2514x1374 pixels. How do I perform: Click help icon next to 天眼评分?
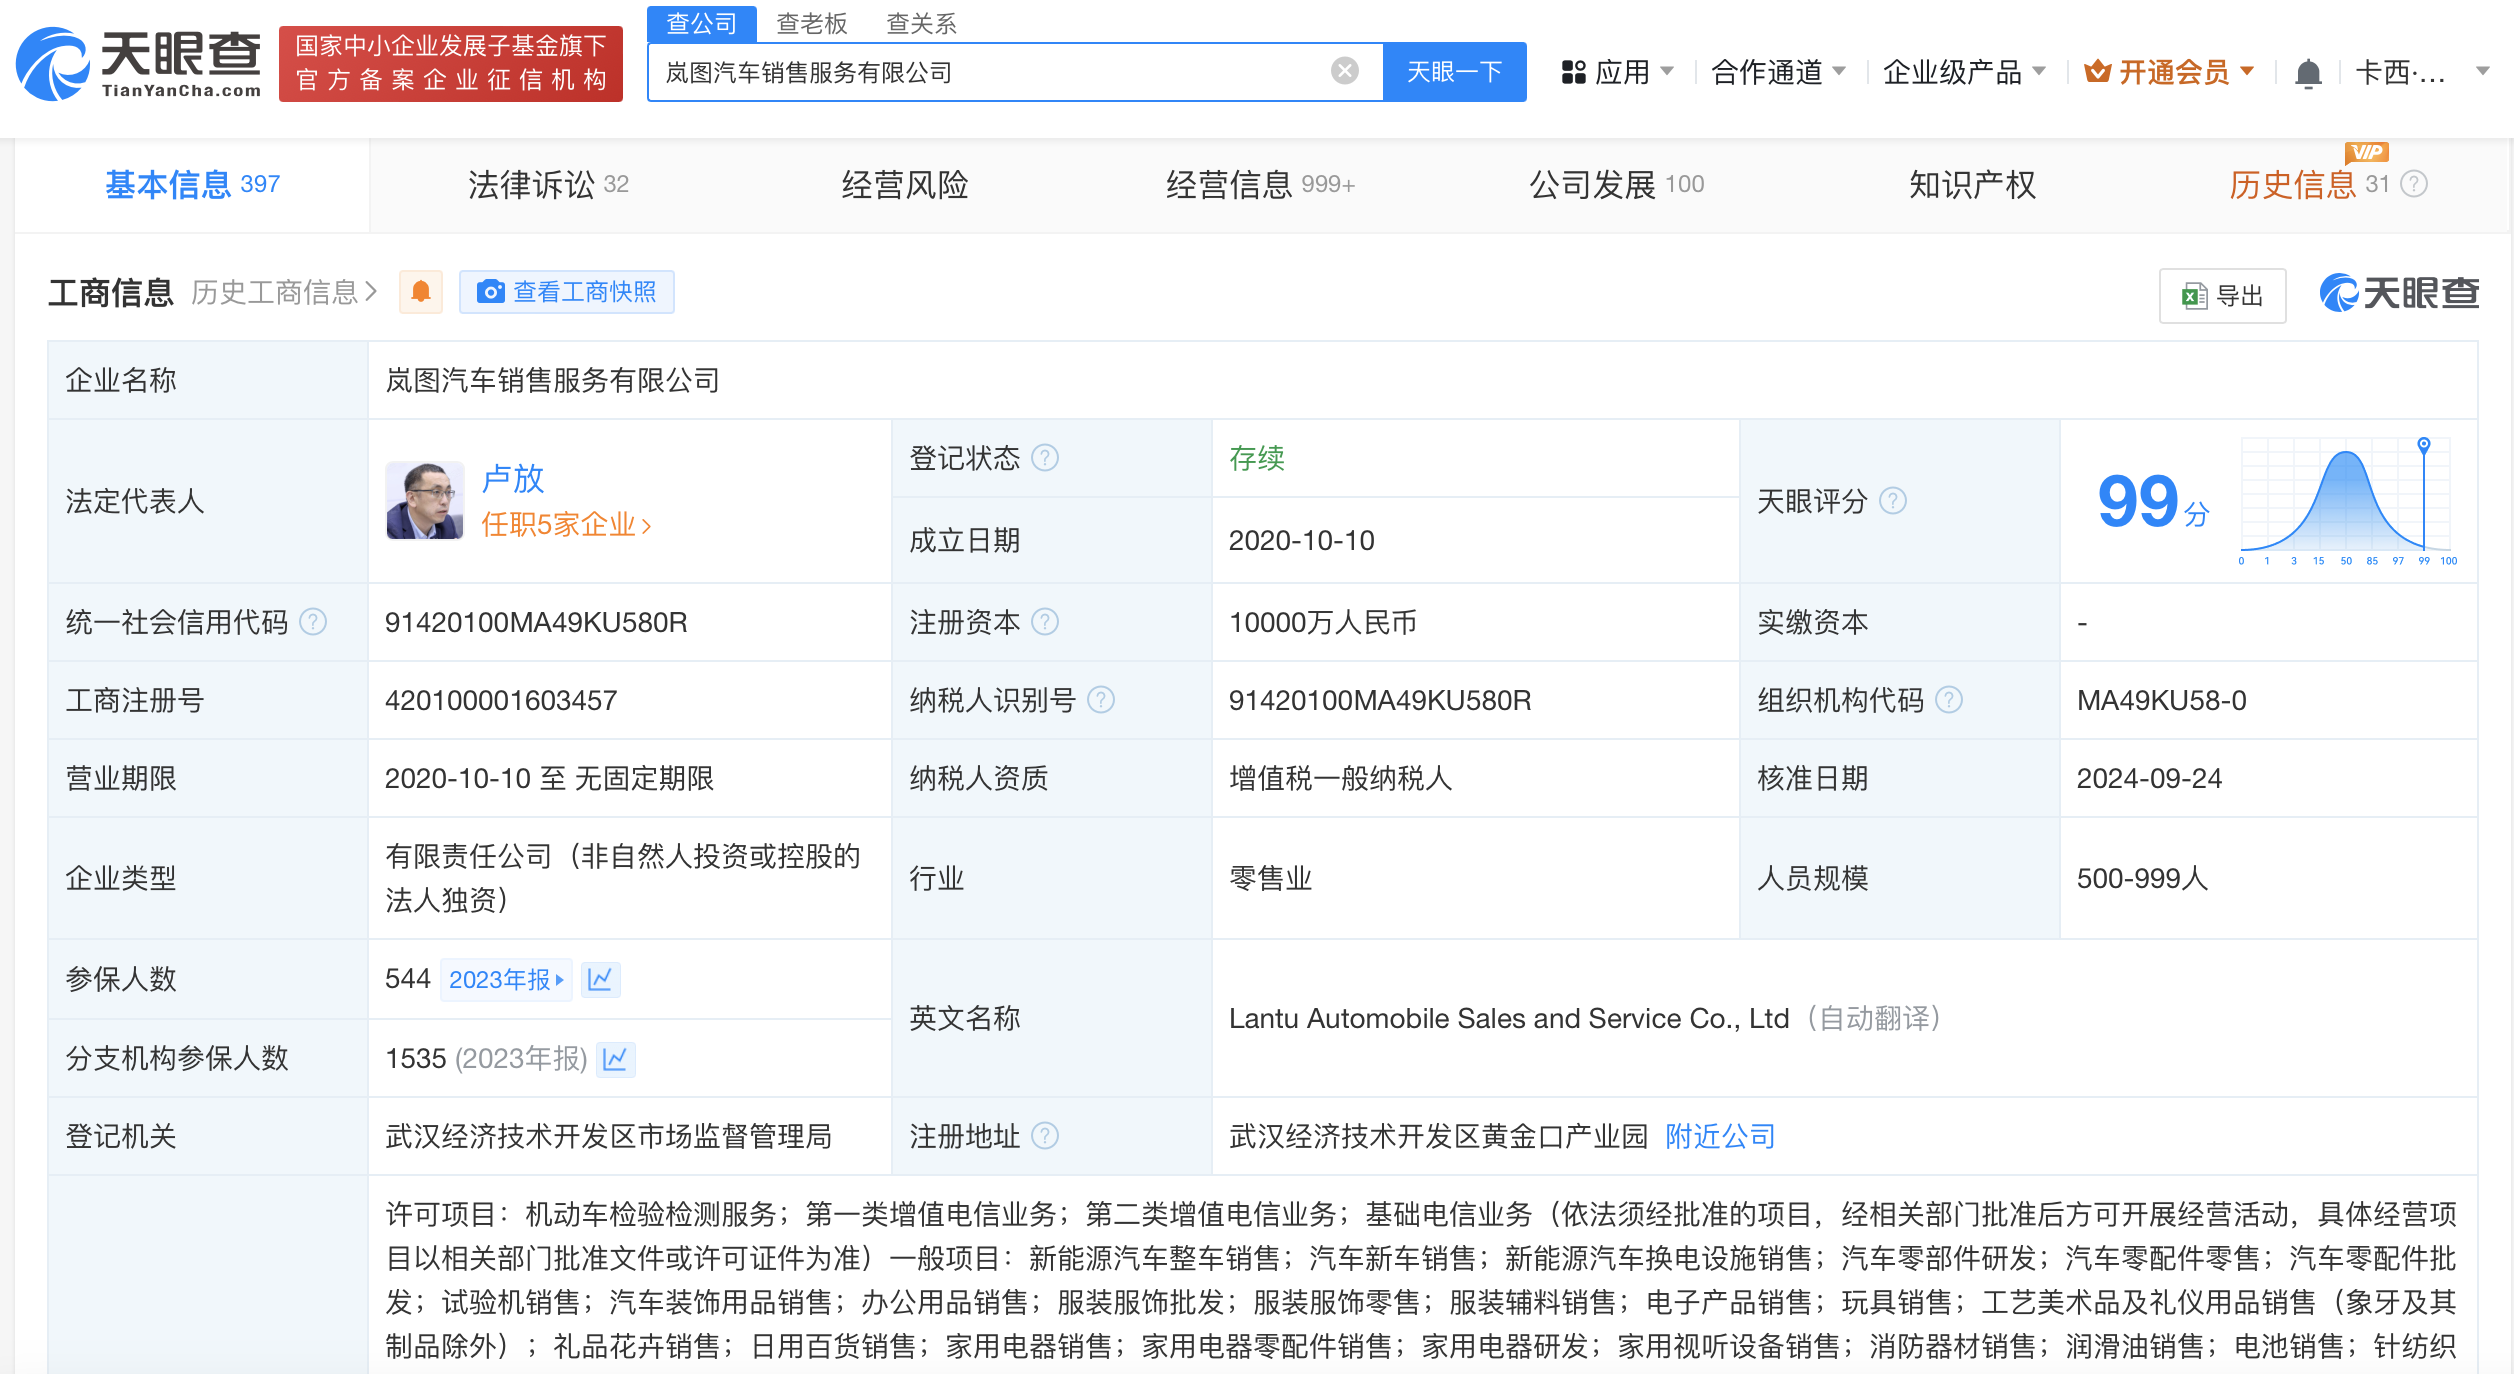1892,501
